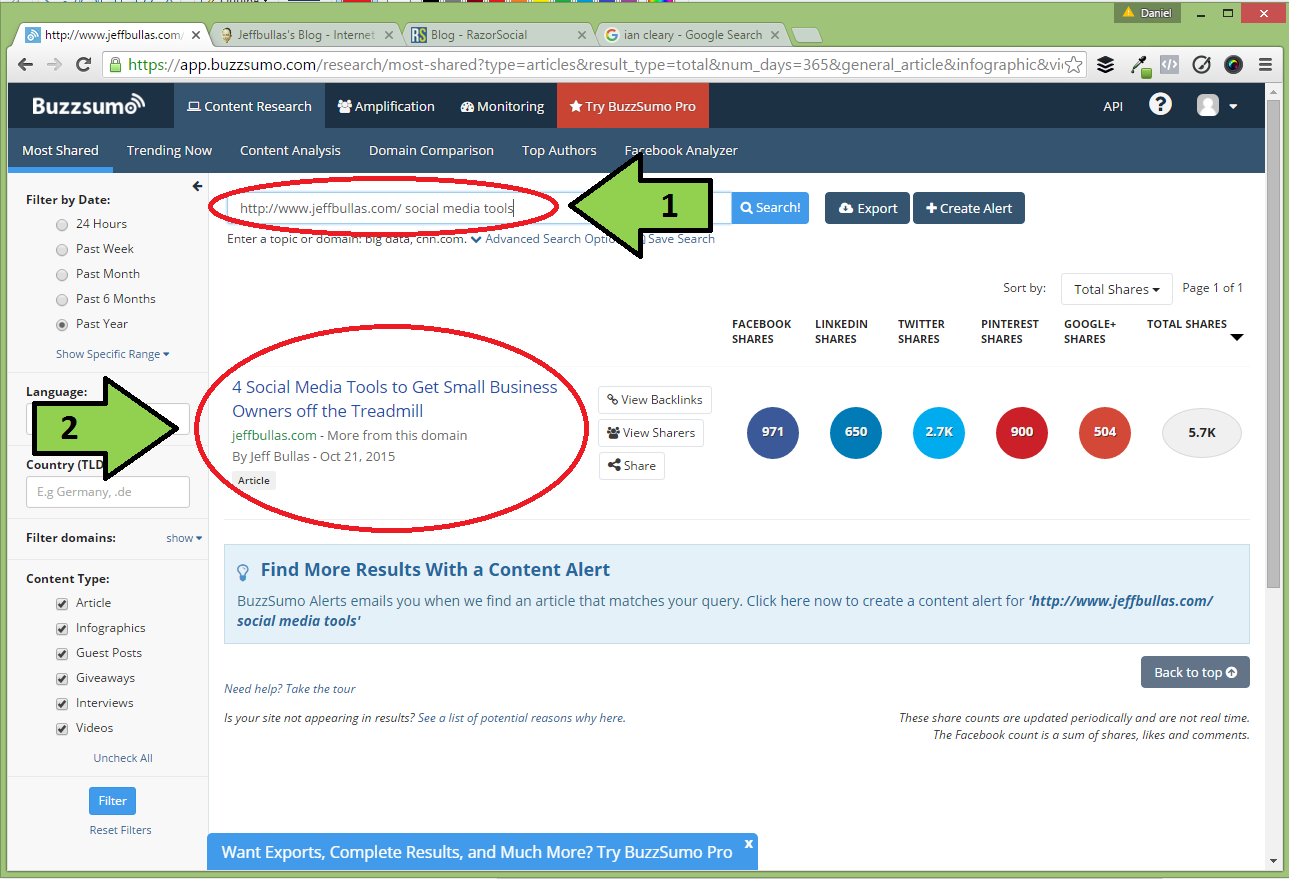Select the 24 Hours date filter
Image resolution: width=1289 pixels, height=879 pixels.
62,225
